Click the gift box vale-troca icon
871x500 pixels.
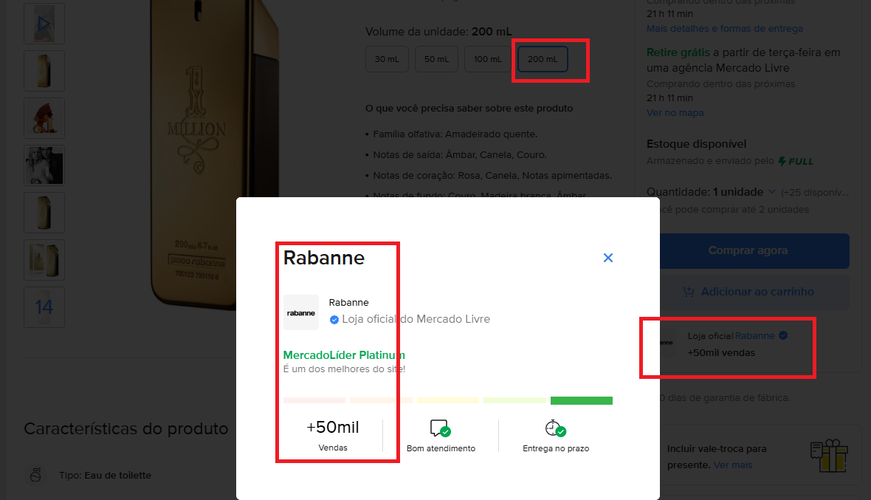pos(829,456)
